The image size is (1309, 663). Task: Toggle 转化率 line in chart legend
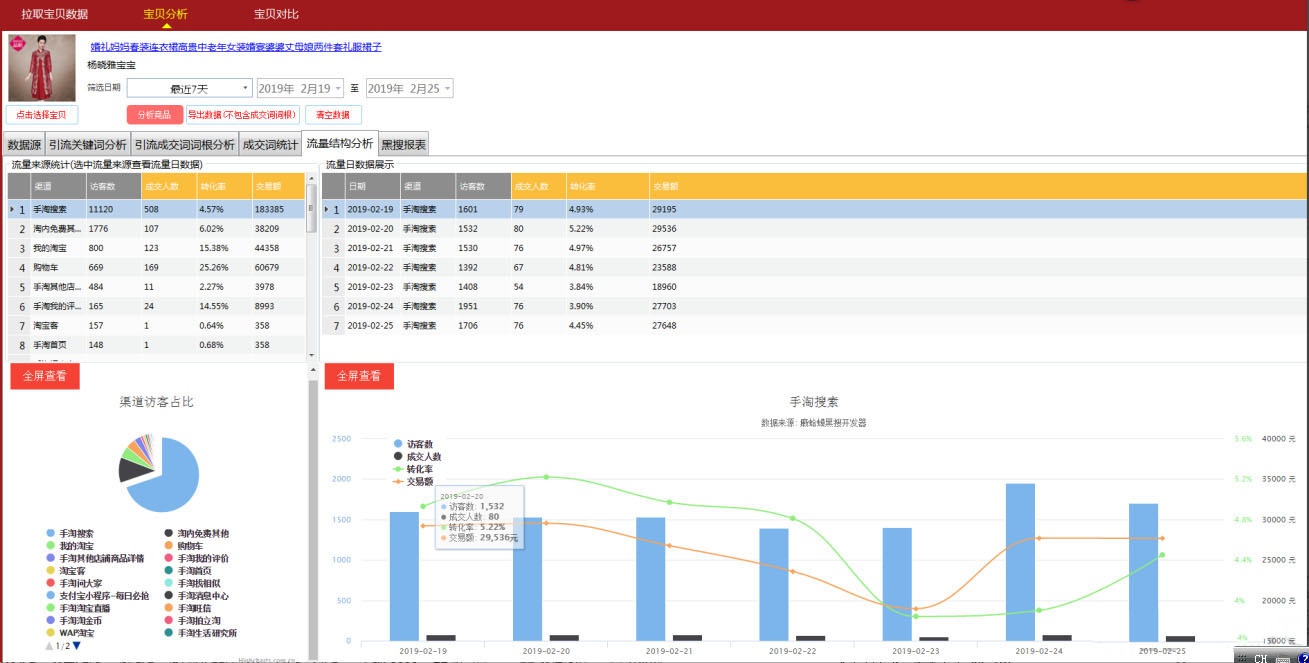click(x=414, y=469)
